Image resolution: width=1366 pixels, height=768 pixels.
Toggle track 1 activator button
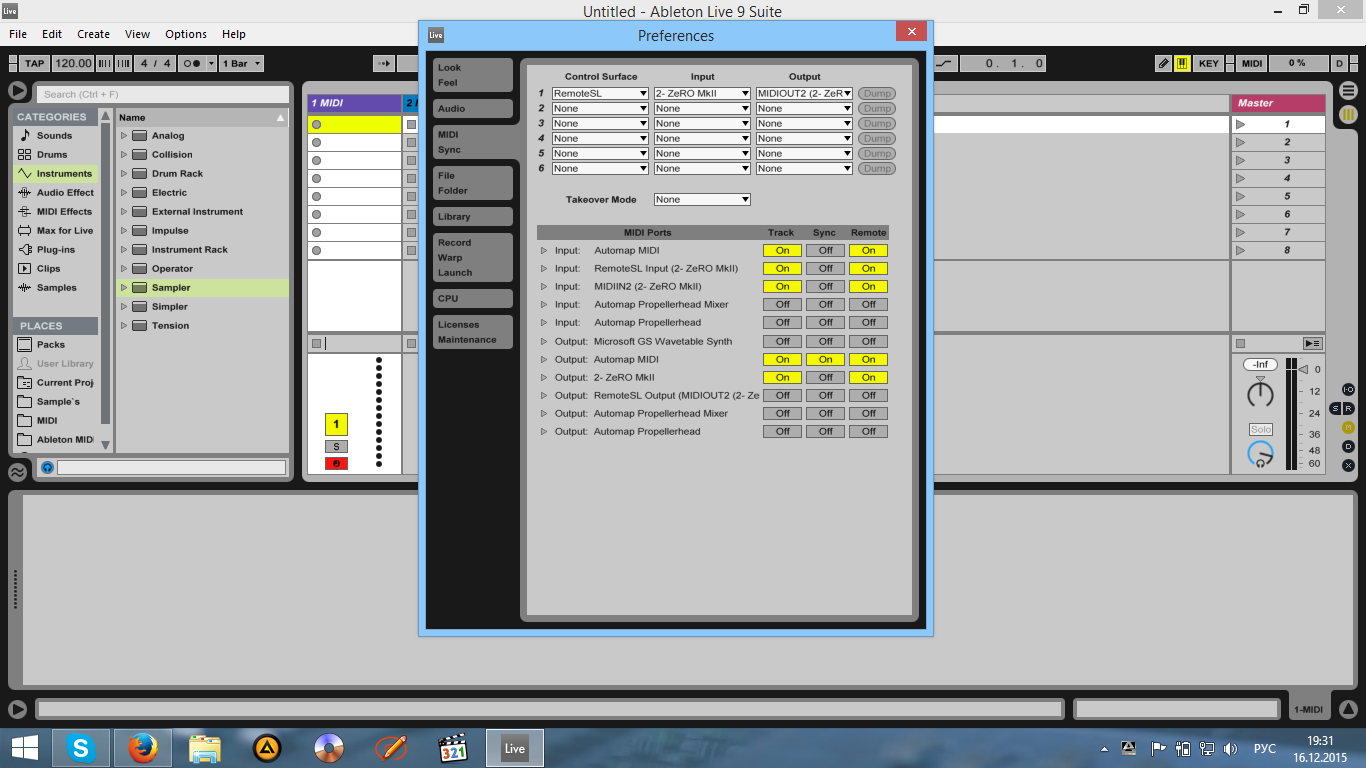336,425
